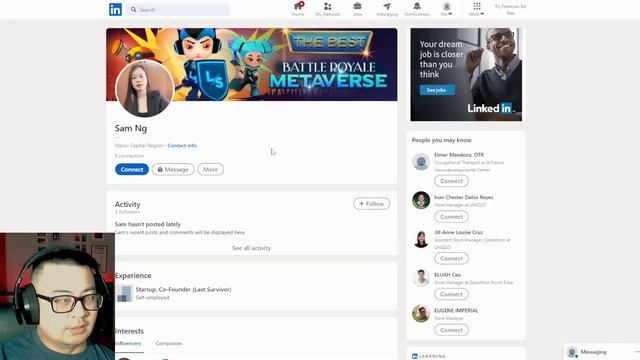Try Premium for free link
Screen dimensions: 640x360
(x=510, y=9)
